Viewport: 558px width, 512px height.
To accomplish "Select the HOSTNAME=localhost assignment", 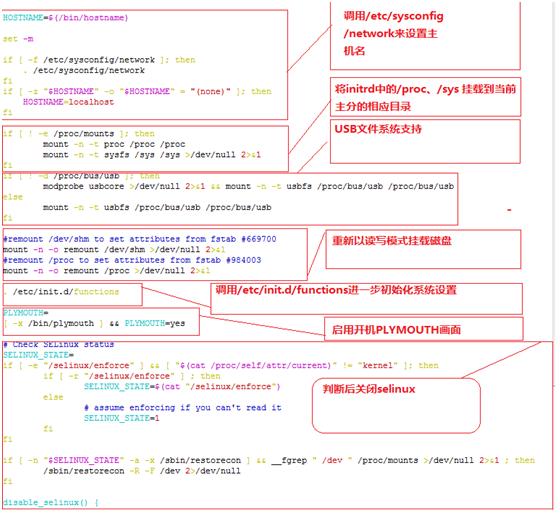I will pyautogui.click(x=68, y=102).
